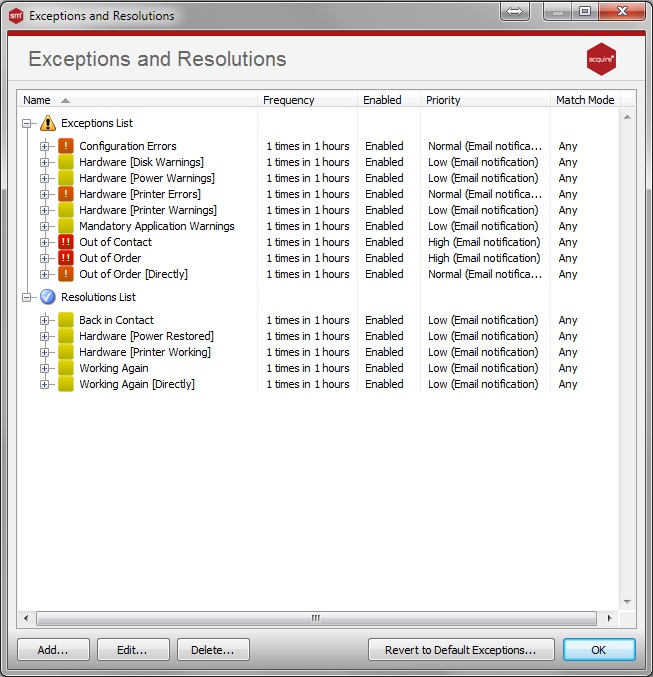Click the orange priority icon for Configuration Errors
This screenshot has height=677, width=653.
pos(66,146)
